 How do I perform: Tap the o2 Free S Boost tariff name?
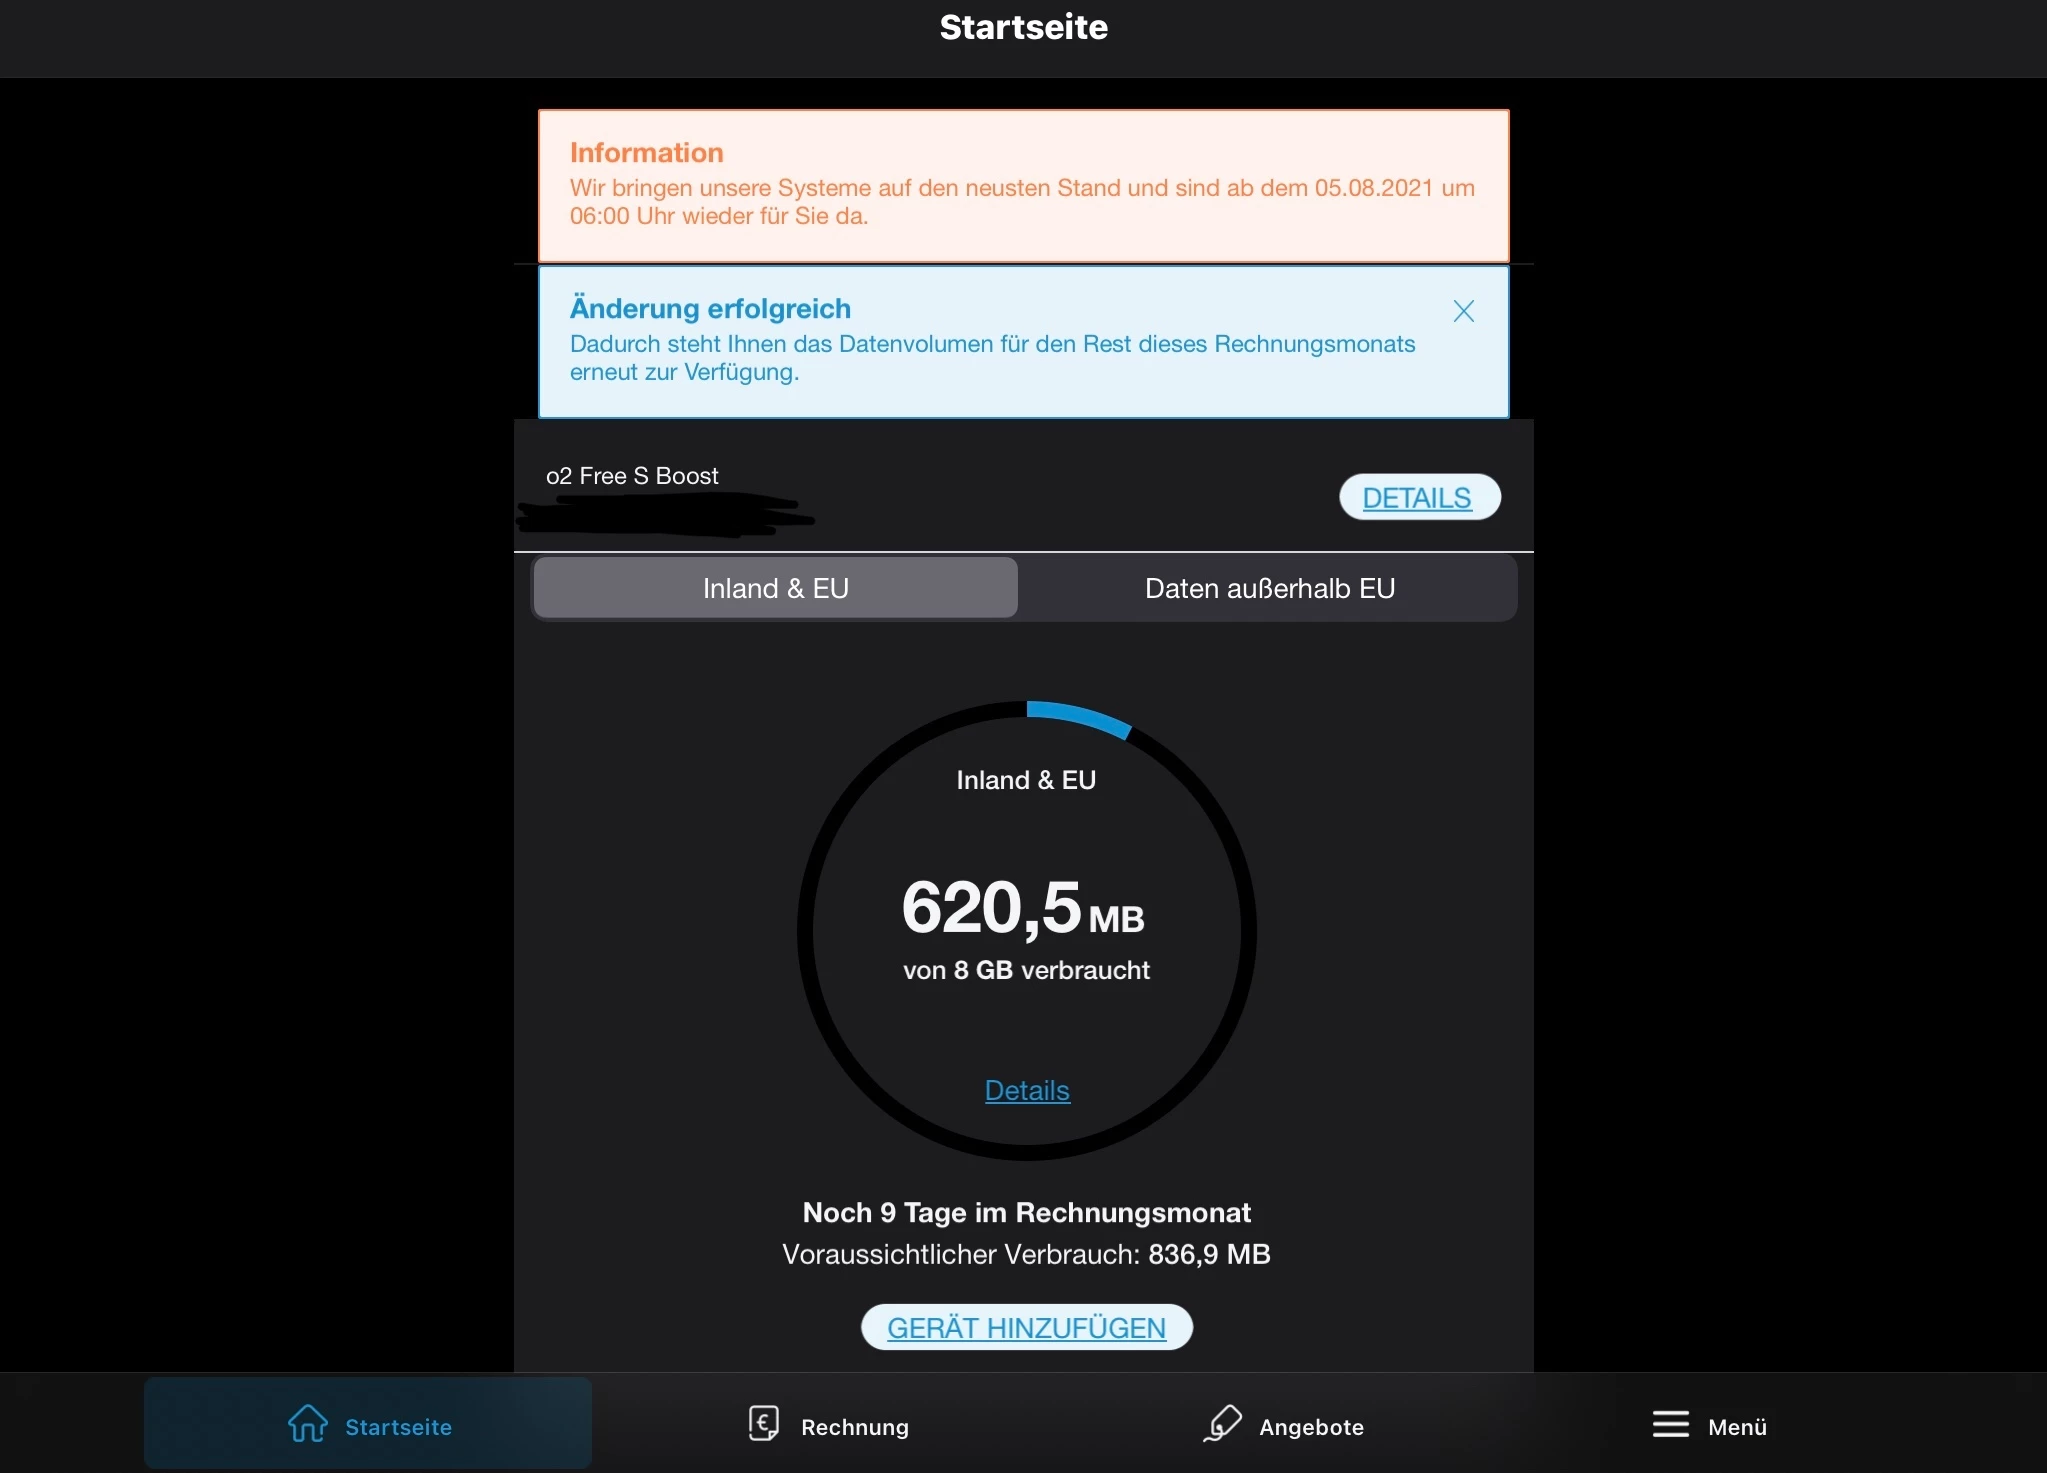click(632, 476)
